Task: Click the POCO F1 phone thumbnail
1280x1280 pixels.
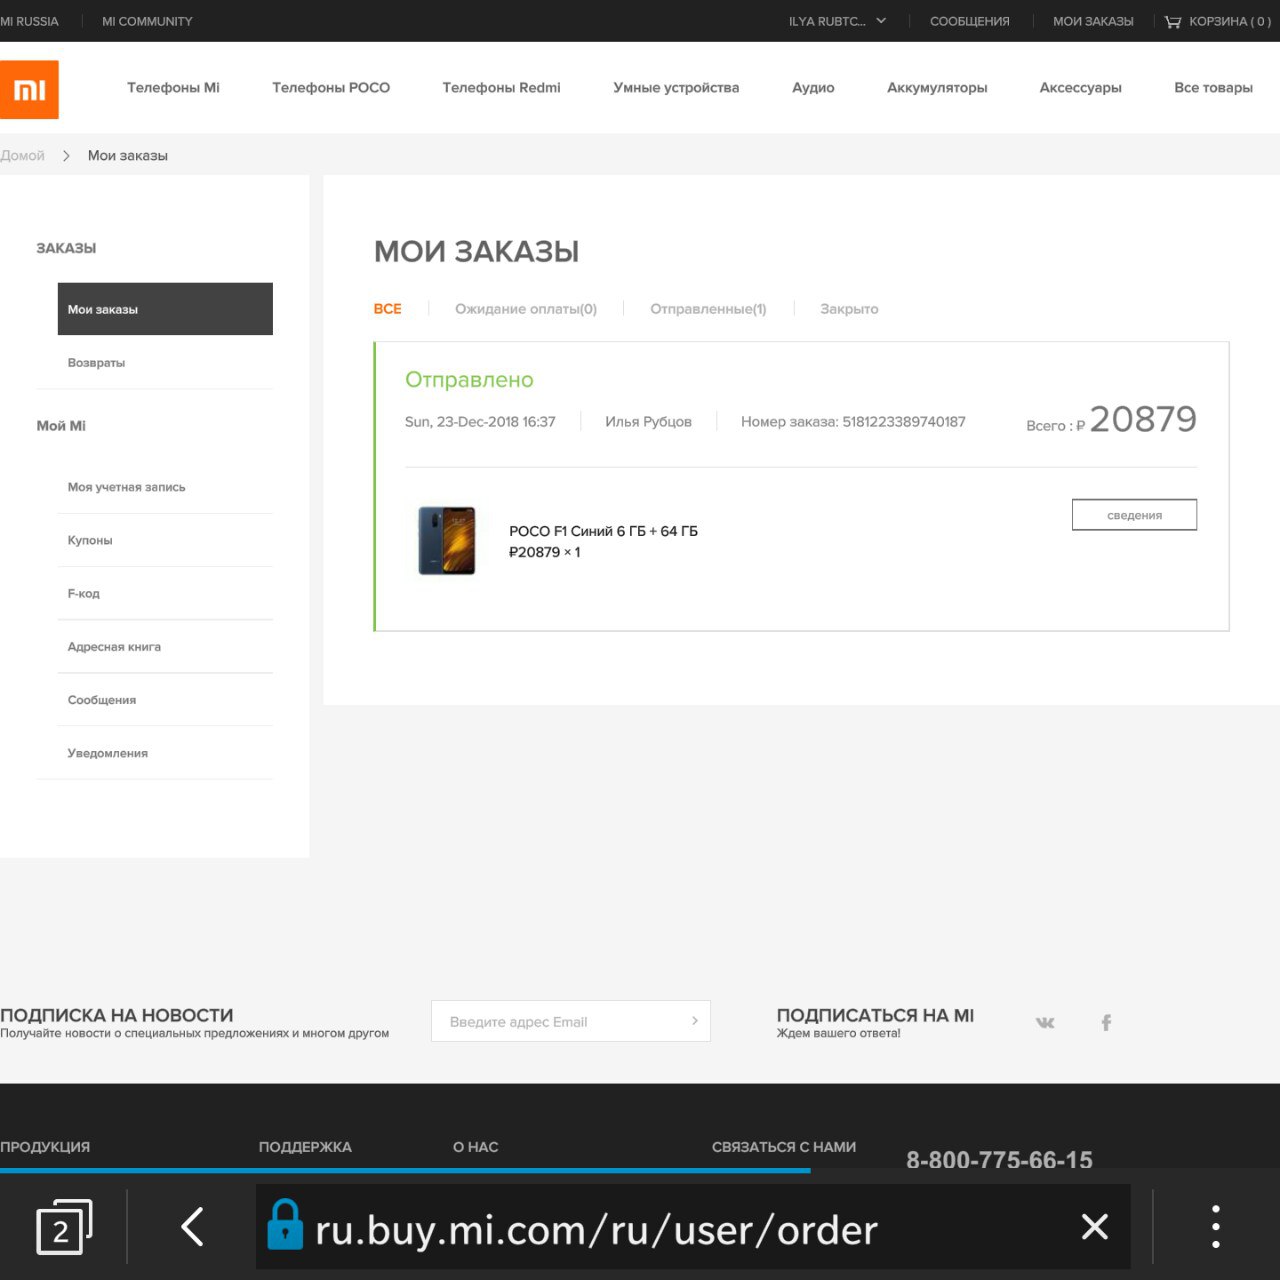Action: (x=446, y=541)
